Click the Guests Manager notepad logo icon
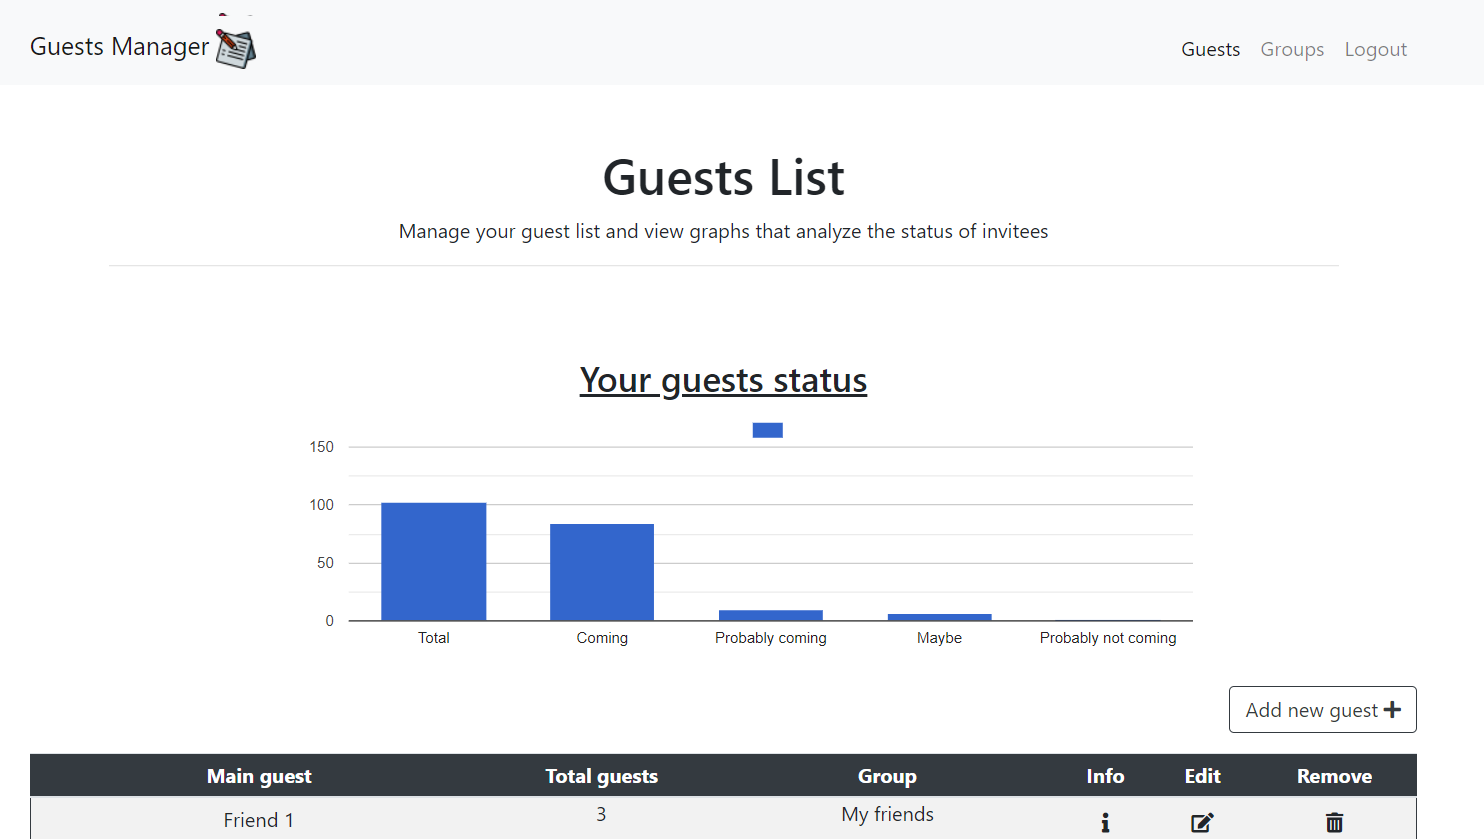 (236, 46)
